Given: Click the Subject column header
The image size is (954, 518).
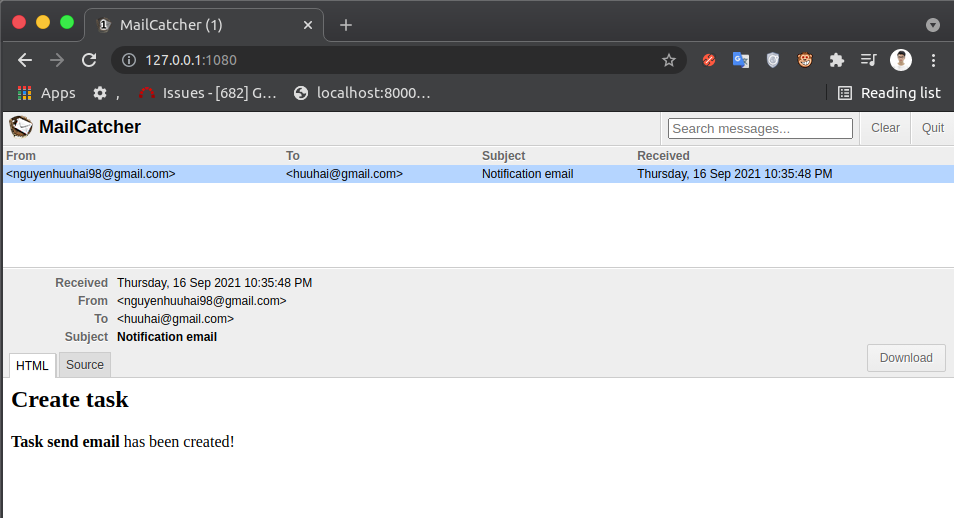Looking at the screenshot, I should pos(503,156).
